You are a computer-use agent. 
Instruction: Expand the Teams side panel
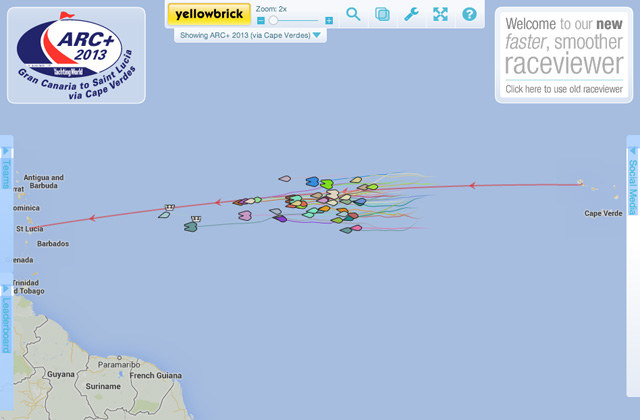[x=6, y=168]
